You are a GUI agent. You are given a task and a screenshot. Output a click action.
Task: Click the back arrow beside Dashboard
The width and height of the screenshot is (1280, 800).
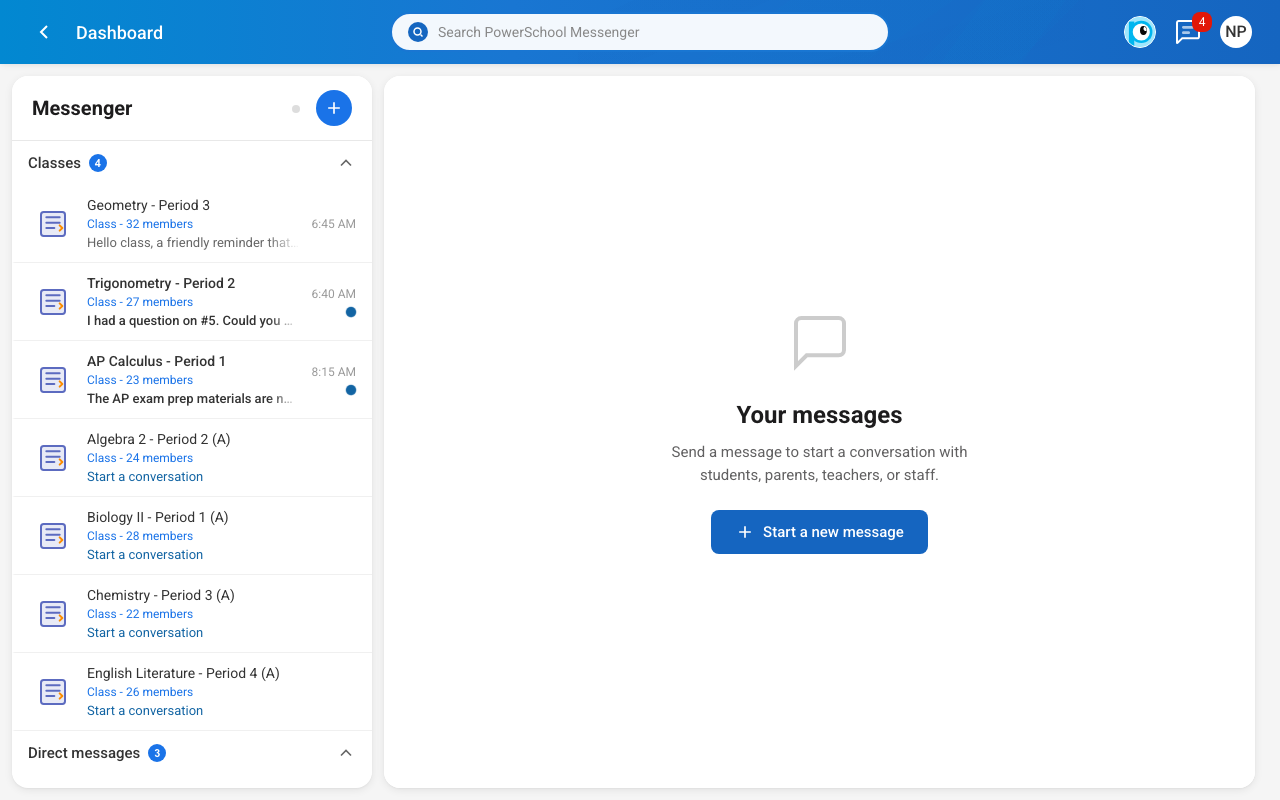tap(43, 32)
